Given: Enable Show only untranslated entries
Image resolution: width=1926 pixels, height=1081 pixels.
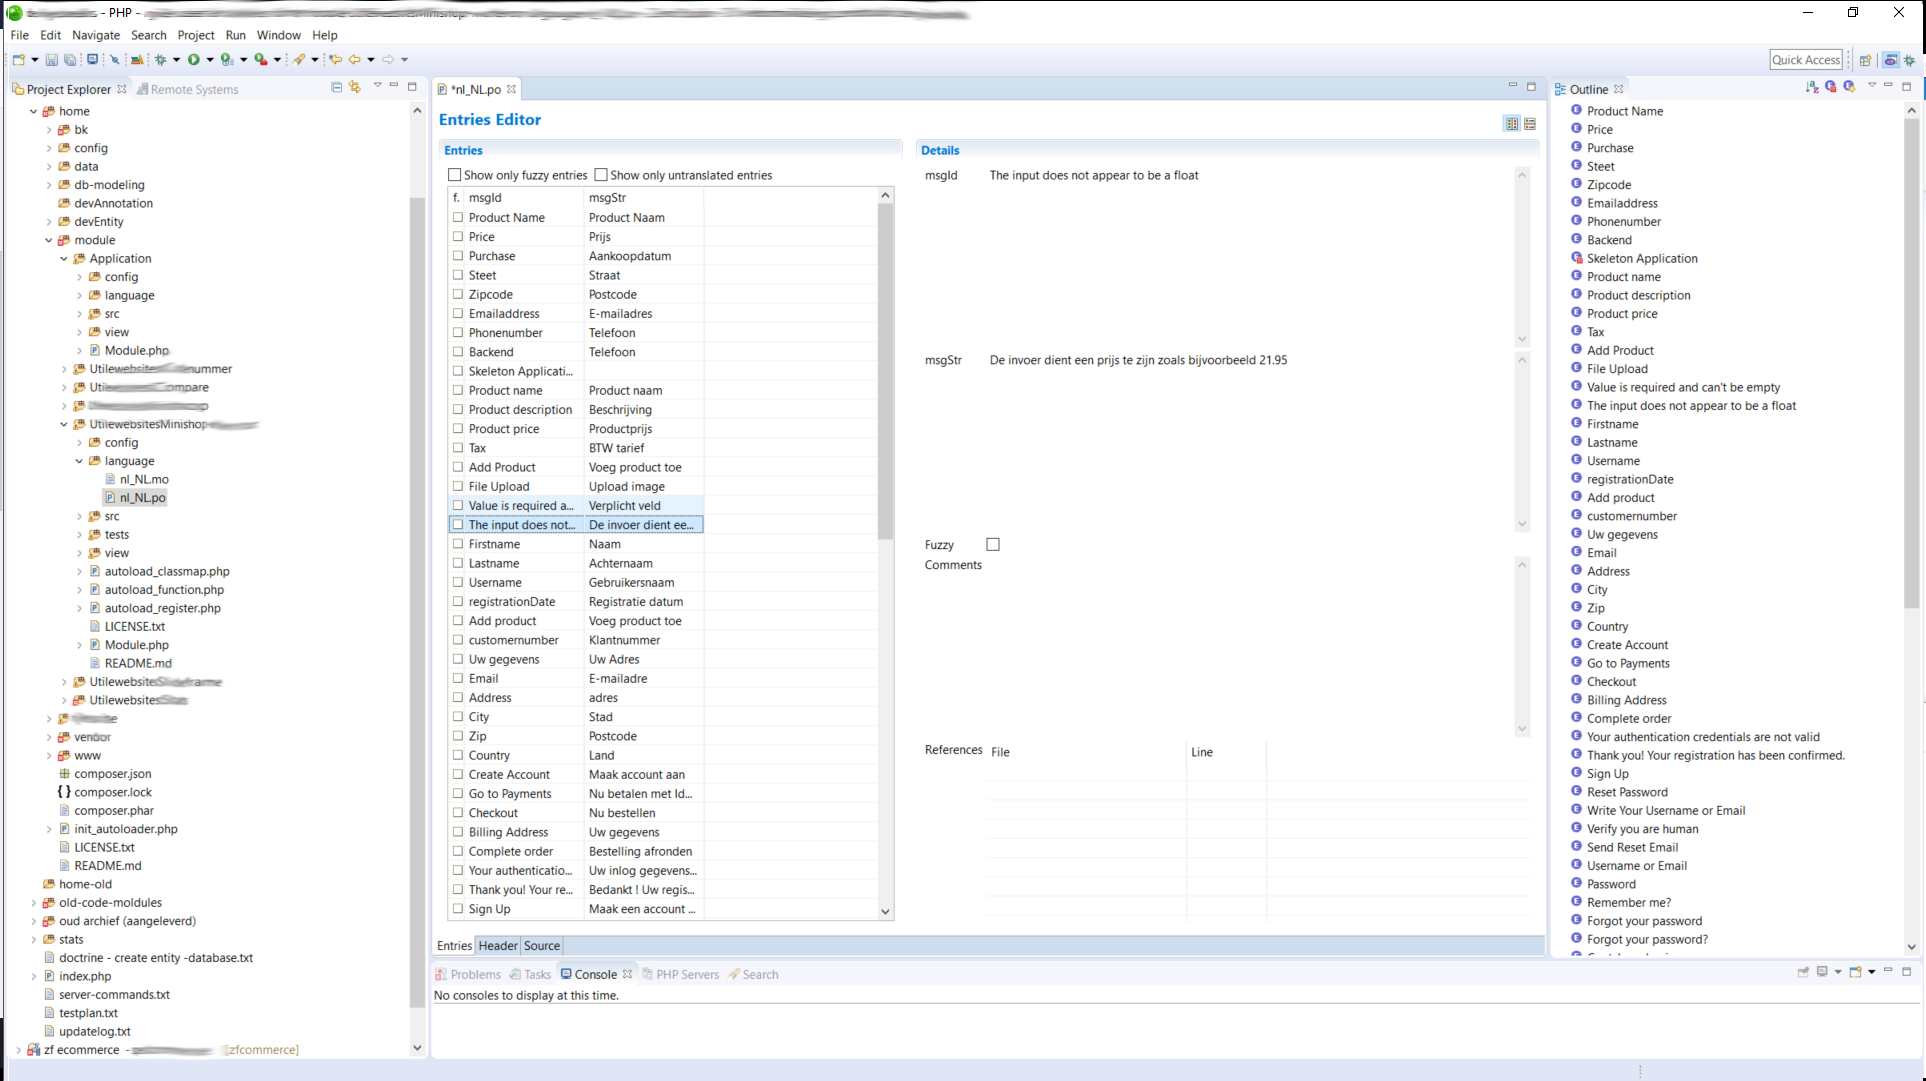Looking at the screenshot, I should pos(601,175).
